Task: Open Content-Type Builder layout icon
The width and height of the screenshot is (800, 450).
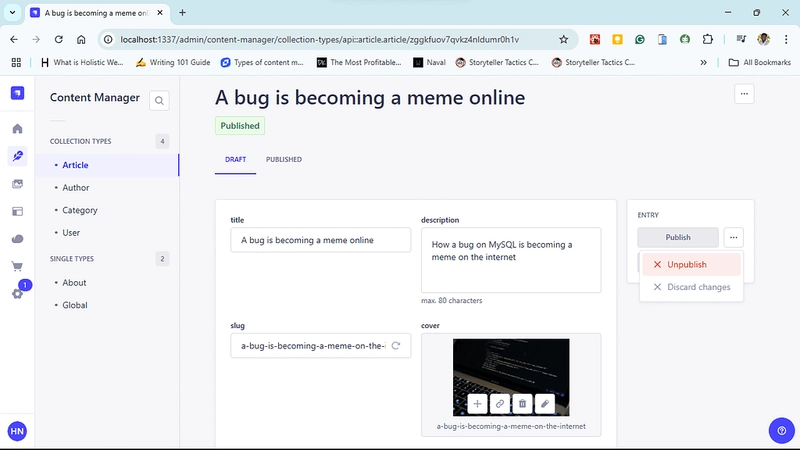Action: tap(17, 211)
